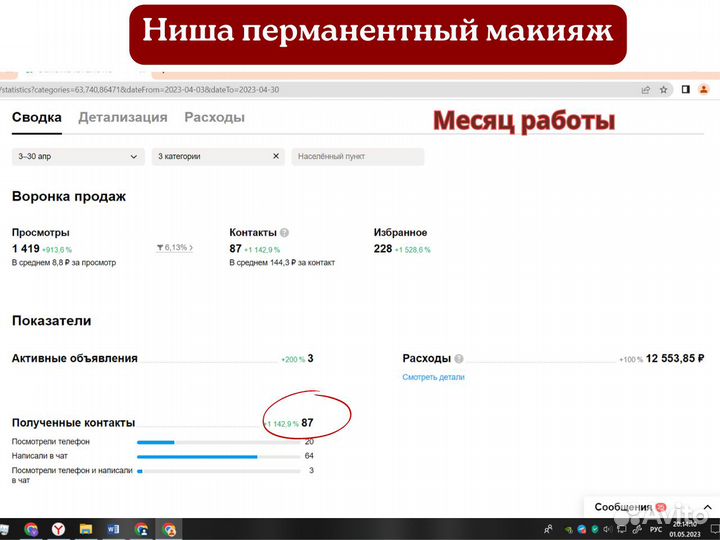The height and width of the screenshot is (540, 720).
Task: Click the Избранное value 228
Action: click(x=383, y=248)
